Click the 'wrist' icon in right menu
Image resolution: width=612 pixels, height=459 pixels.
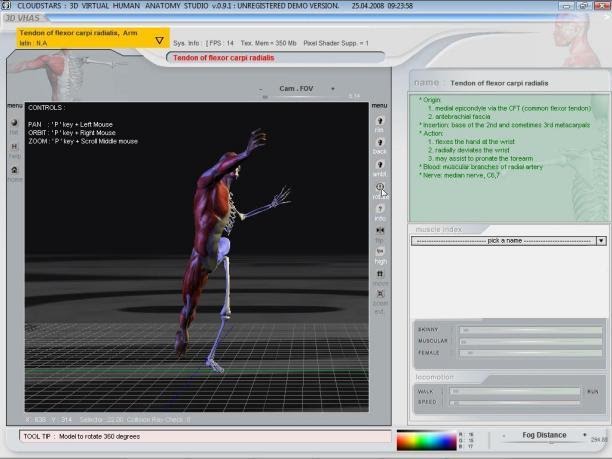380,165
